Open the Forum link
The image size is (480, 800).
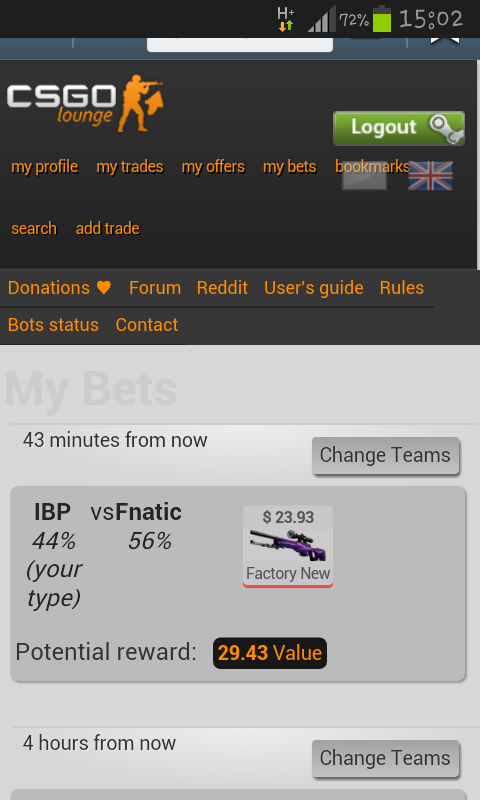tap(155, 288)
